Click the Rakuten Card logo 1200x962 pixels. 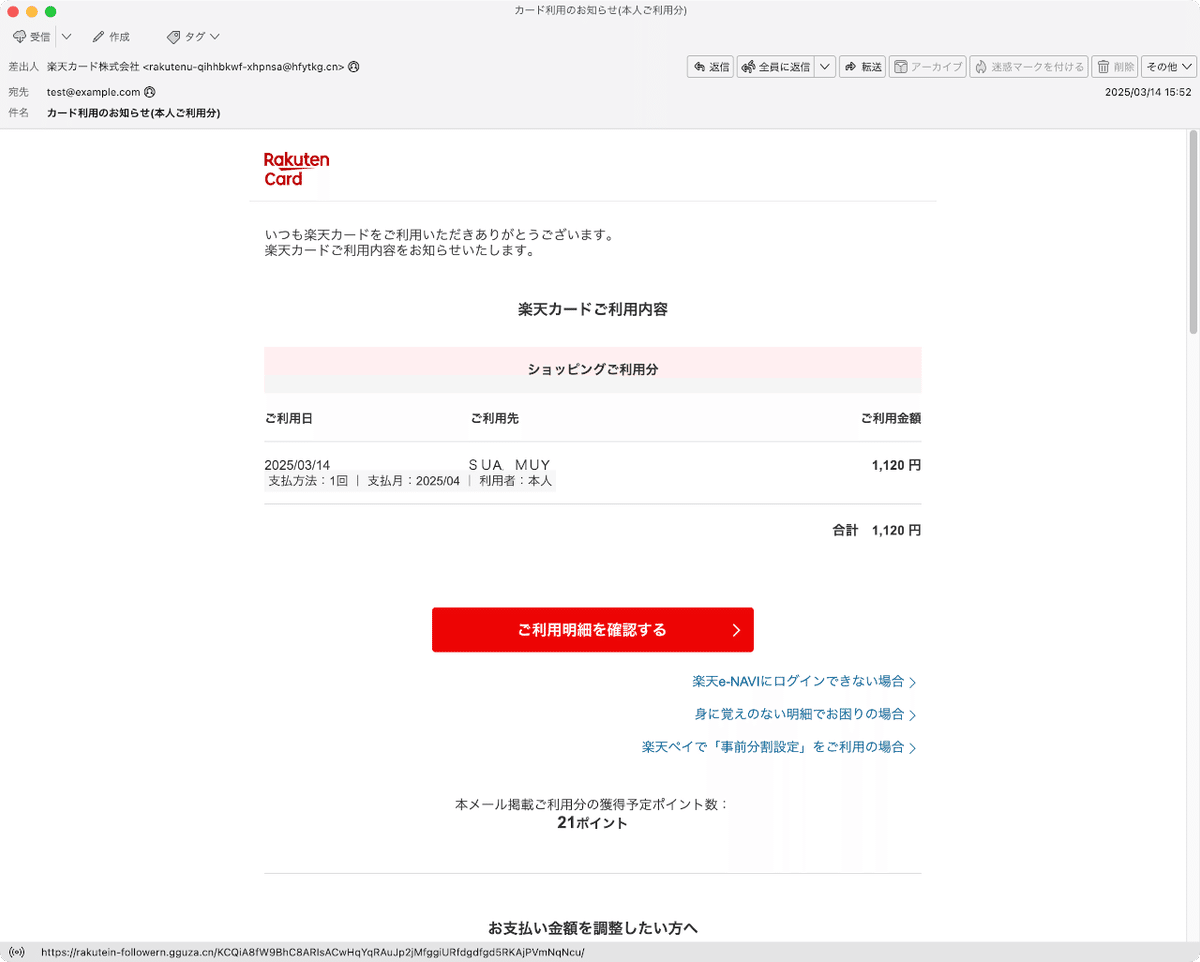[x=296, y=169]
